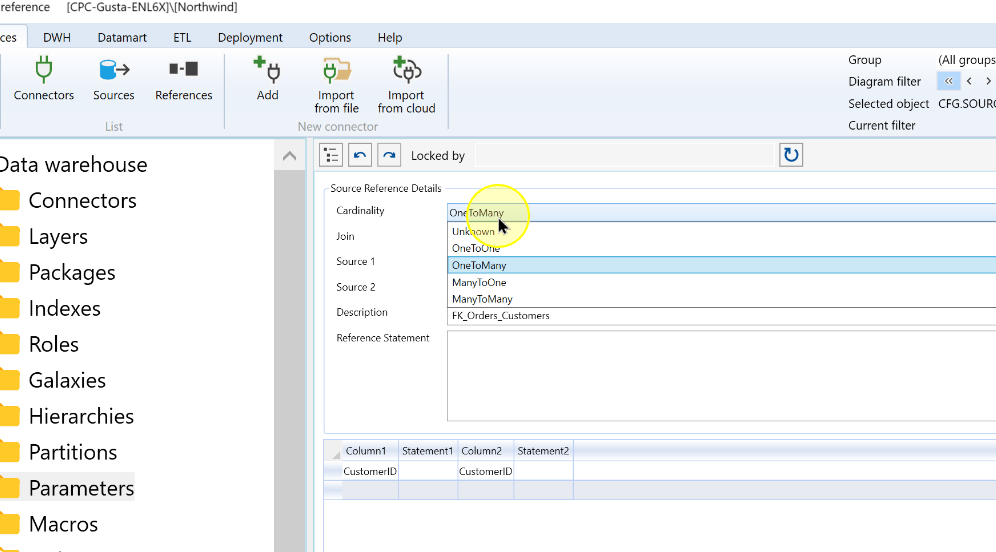
Task: Open the References list icon
Action: tap(184, 79)
